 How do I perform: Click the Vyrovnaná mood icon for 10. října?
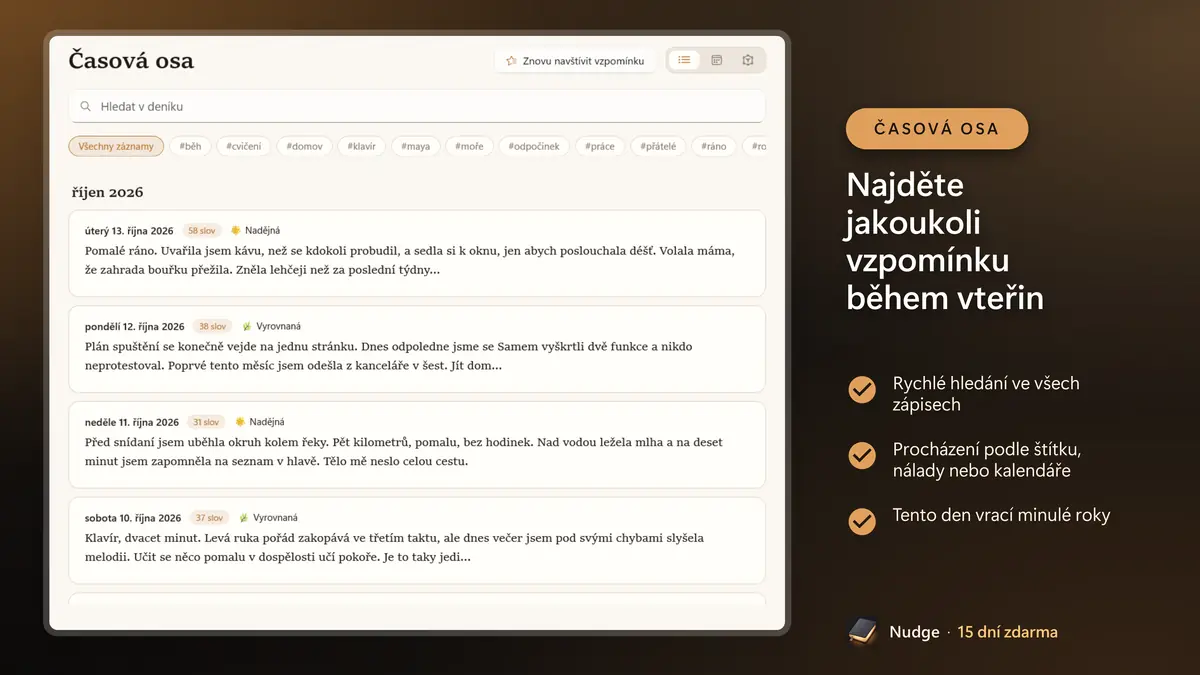pos(243,518)
